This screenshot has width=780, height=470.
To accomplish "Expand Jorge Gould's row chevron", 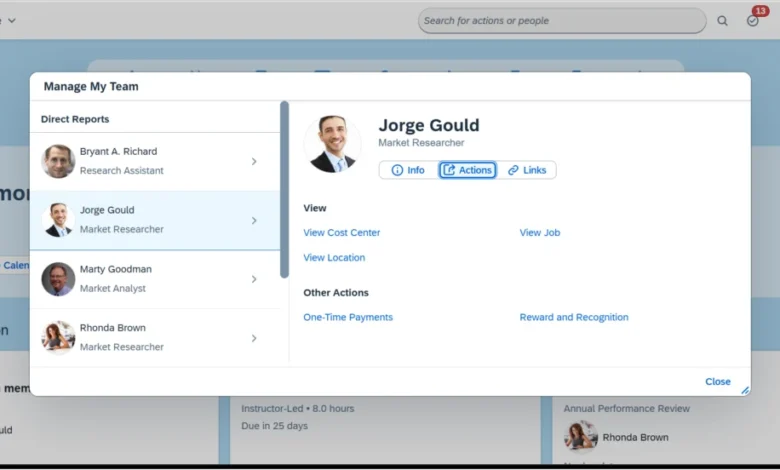I will 254,220.
